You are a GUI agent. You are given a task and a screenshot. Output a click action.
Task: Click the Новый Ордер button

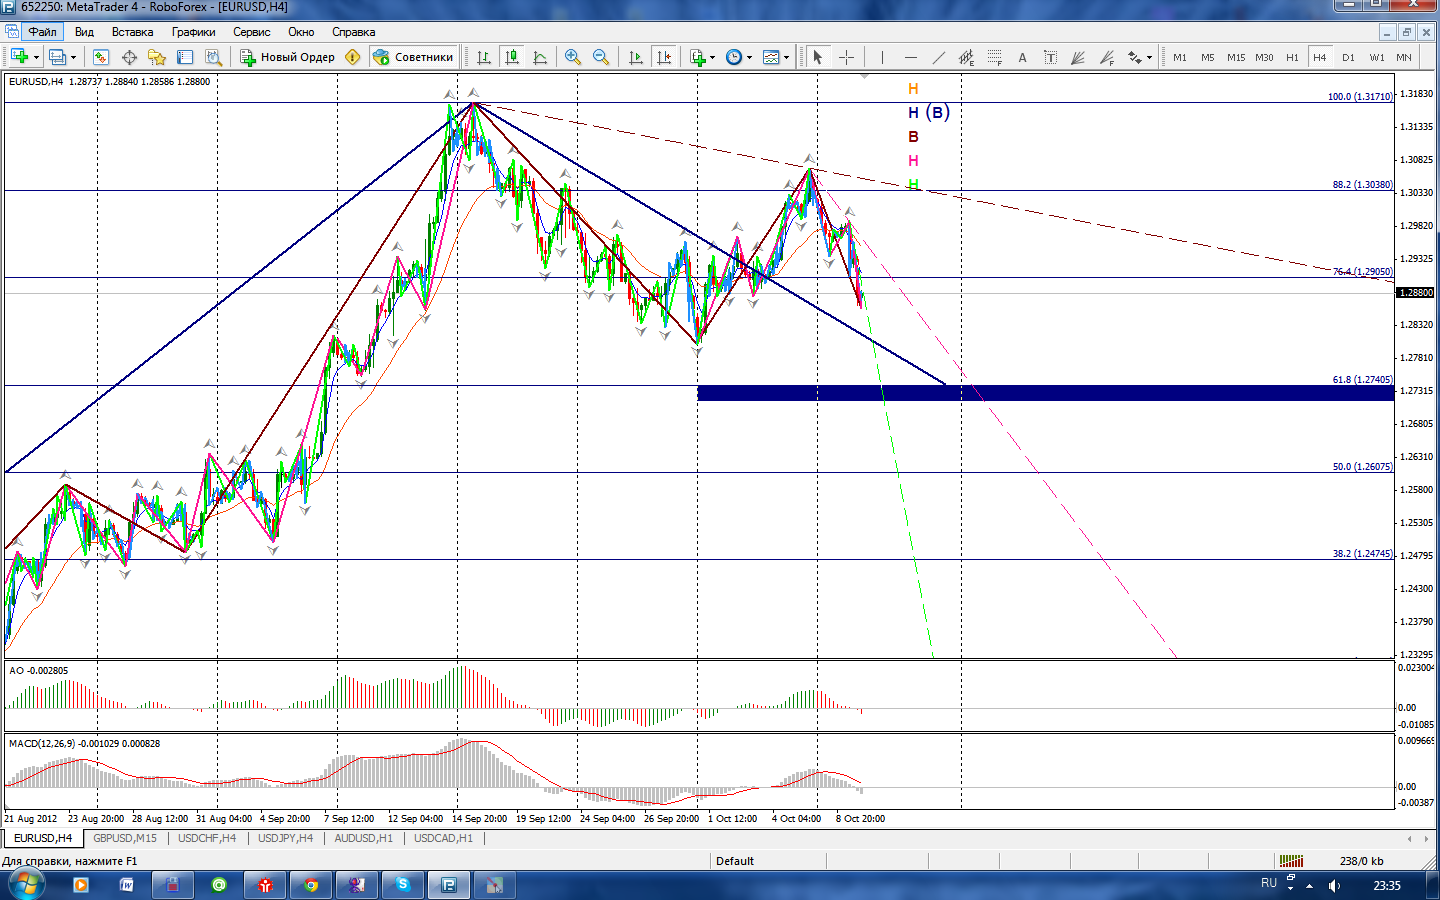click(x=287, y=57)
